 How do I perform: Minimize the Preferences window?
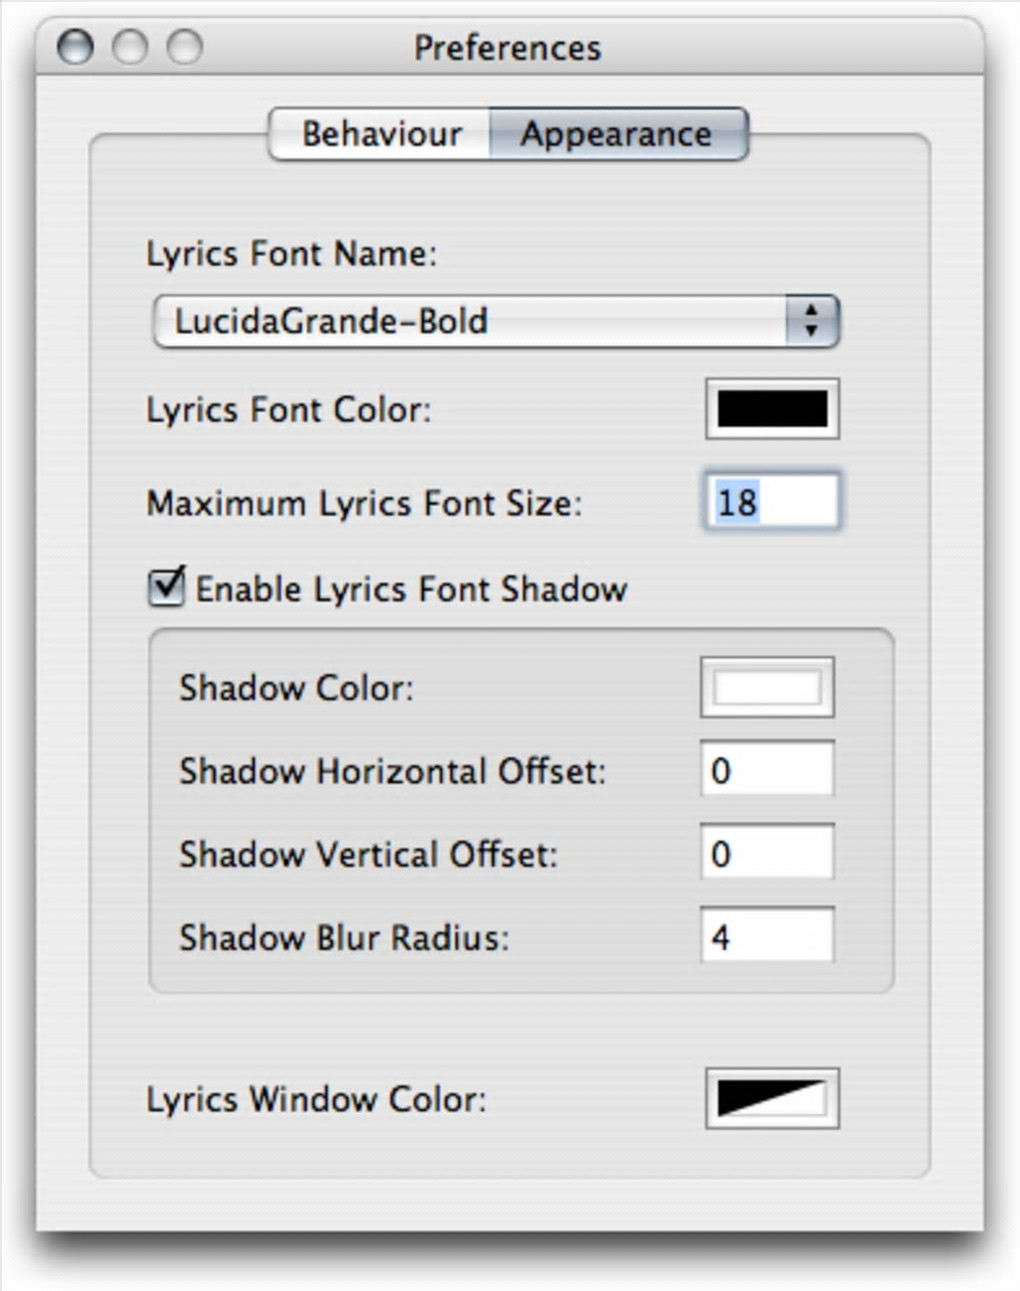130,46
